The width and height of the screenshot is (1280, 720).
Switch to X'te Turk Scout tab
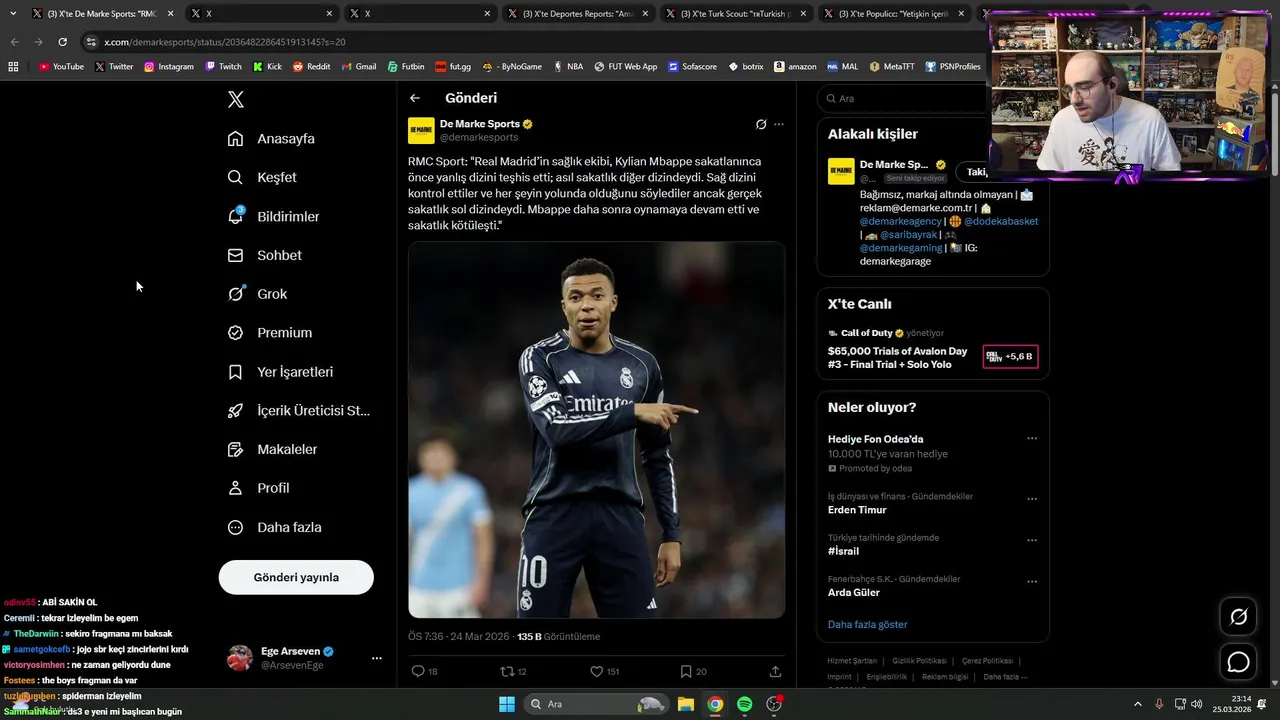tap(738, 14)
